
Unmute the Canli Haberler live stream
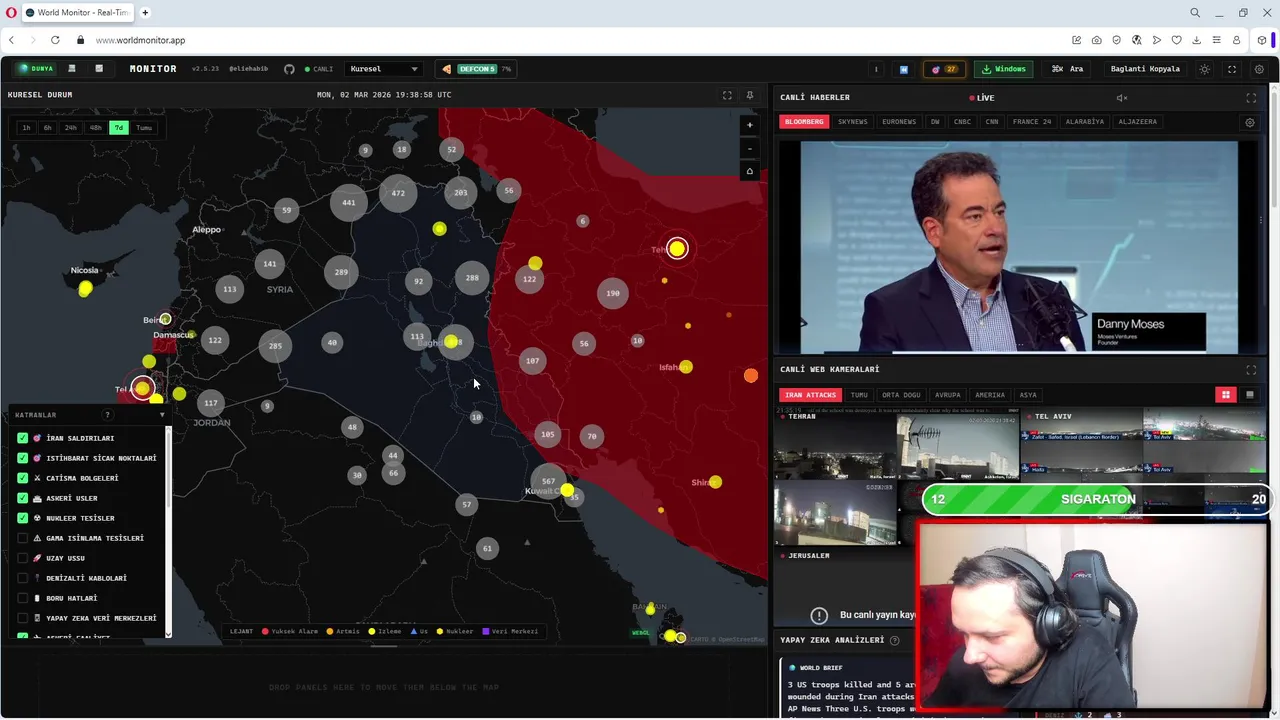(1122, 98)
